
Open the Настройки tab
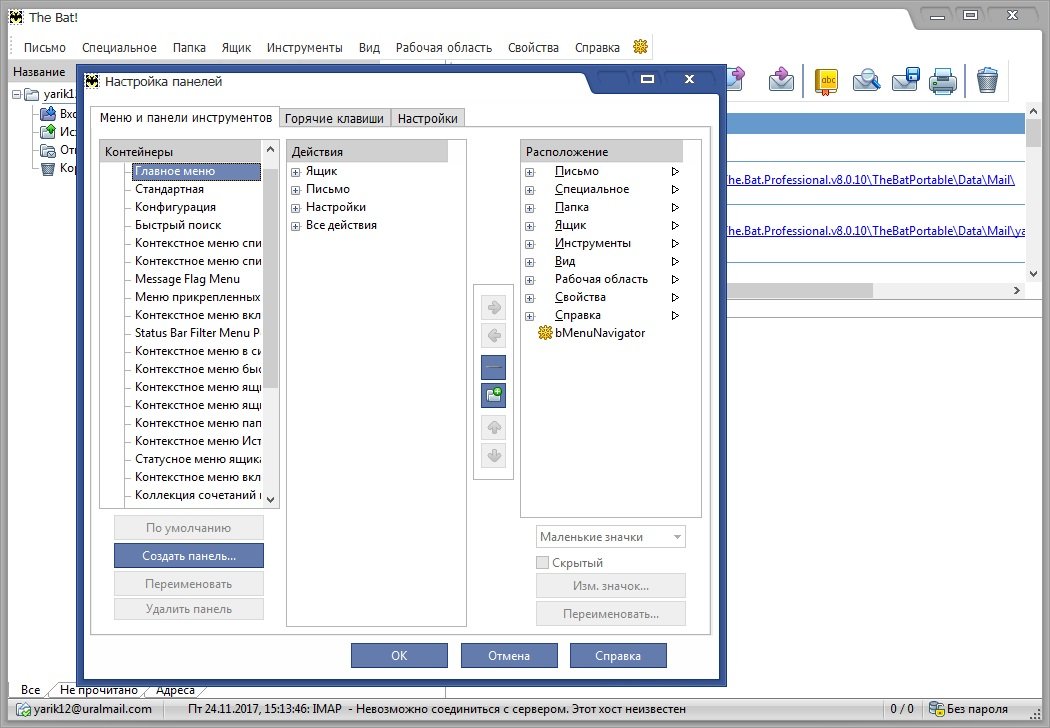pyautogui.click(x=427, y=118)
